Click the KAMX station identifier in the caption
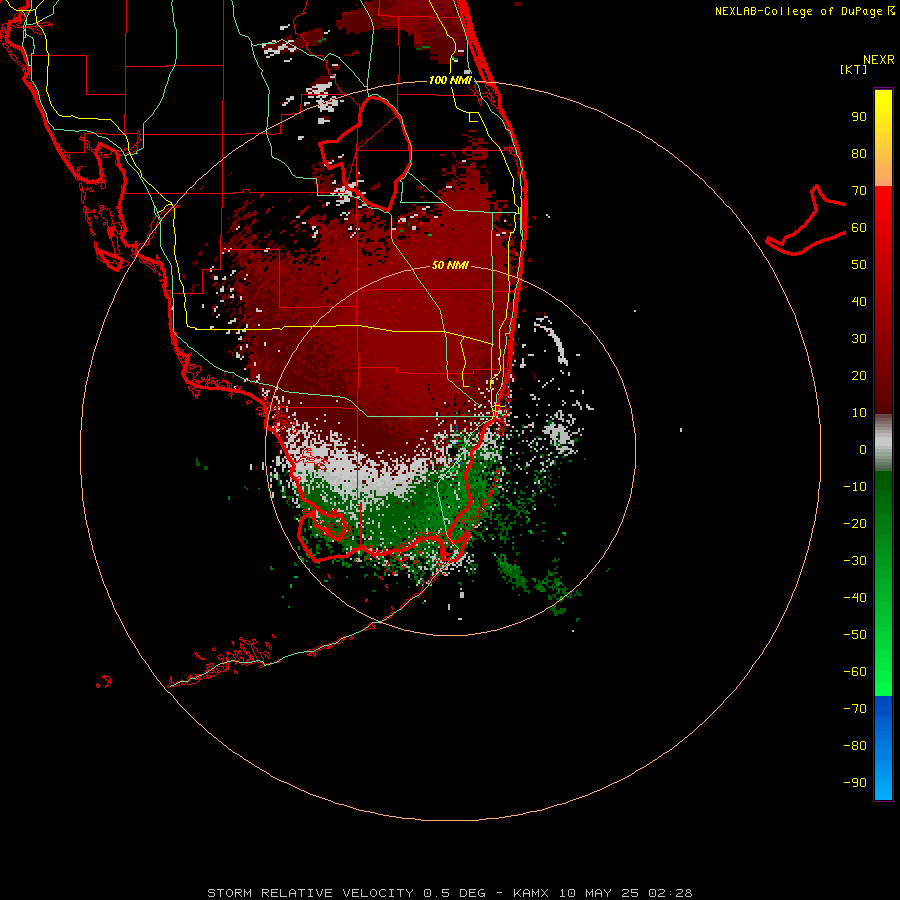Screen dimensions: 900x900 (x=531, y=893)
